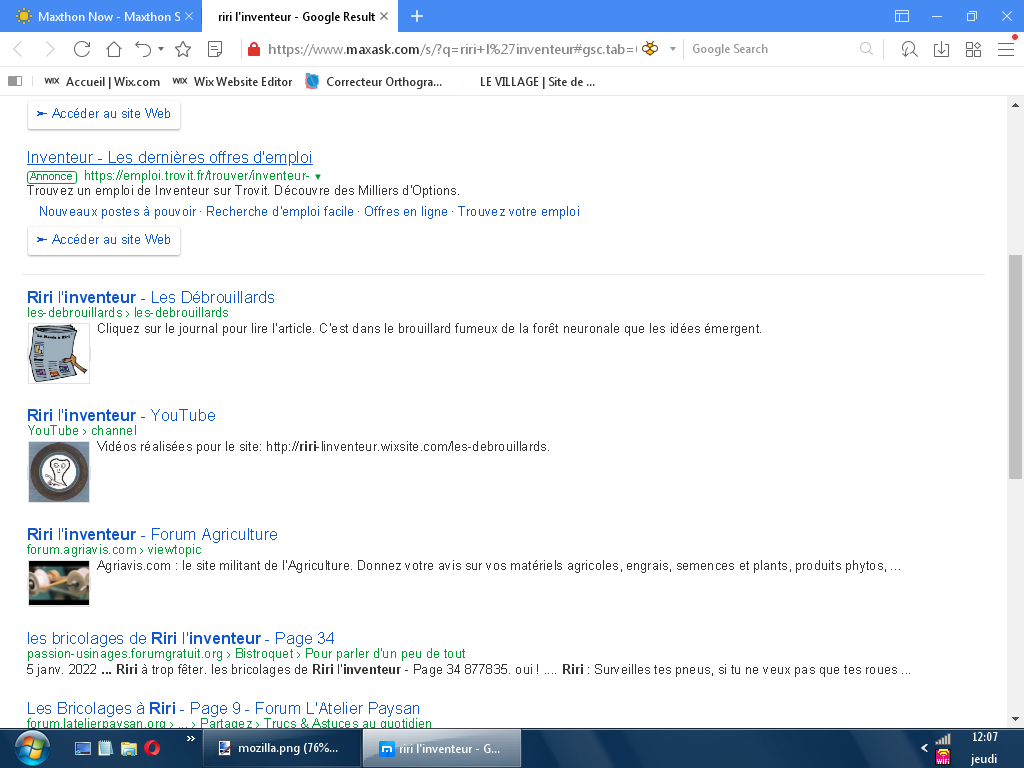Image resolution: width=1024 pixels, height=768 pixels.
Task: Open a new tab with plus button
Action: (x=417, y=16)
